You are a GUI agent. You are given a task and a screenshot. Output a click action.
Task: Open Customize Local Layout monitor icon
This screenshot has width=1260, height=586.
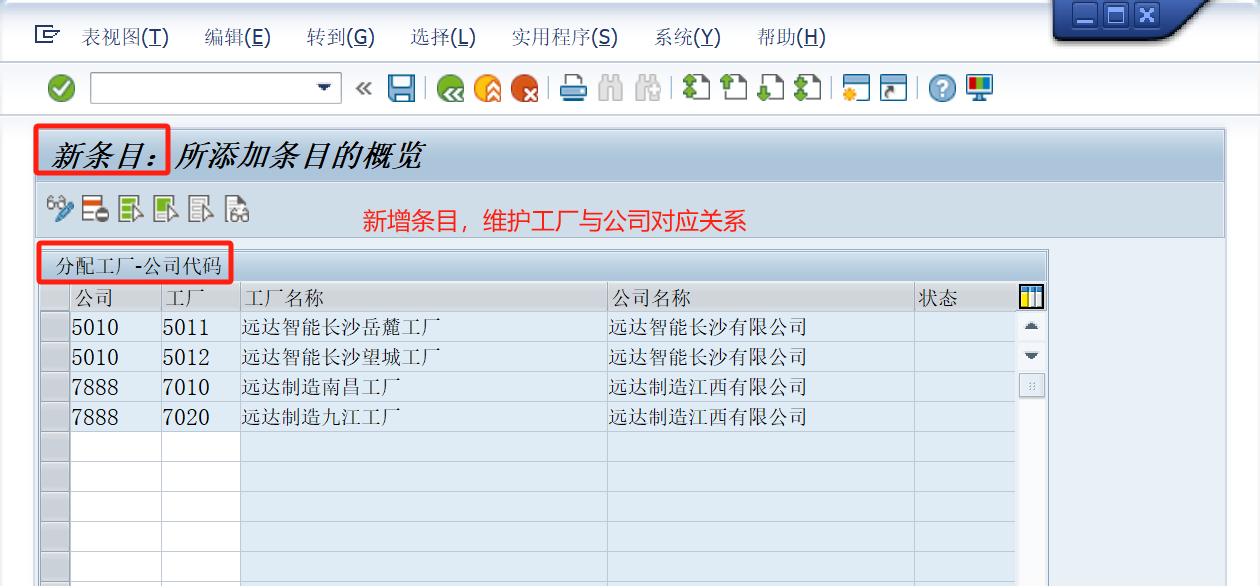(979, 88)
